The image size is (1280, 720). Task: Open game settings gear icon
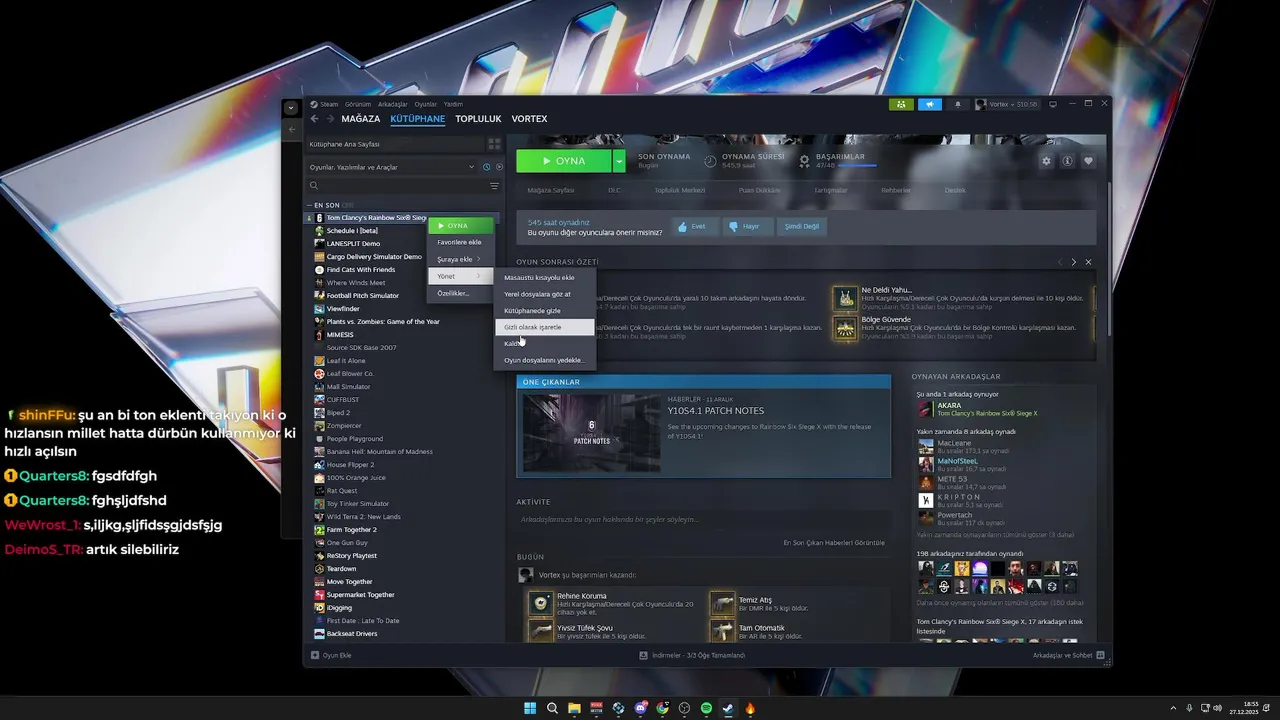(1047, 161)
